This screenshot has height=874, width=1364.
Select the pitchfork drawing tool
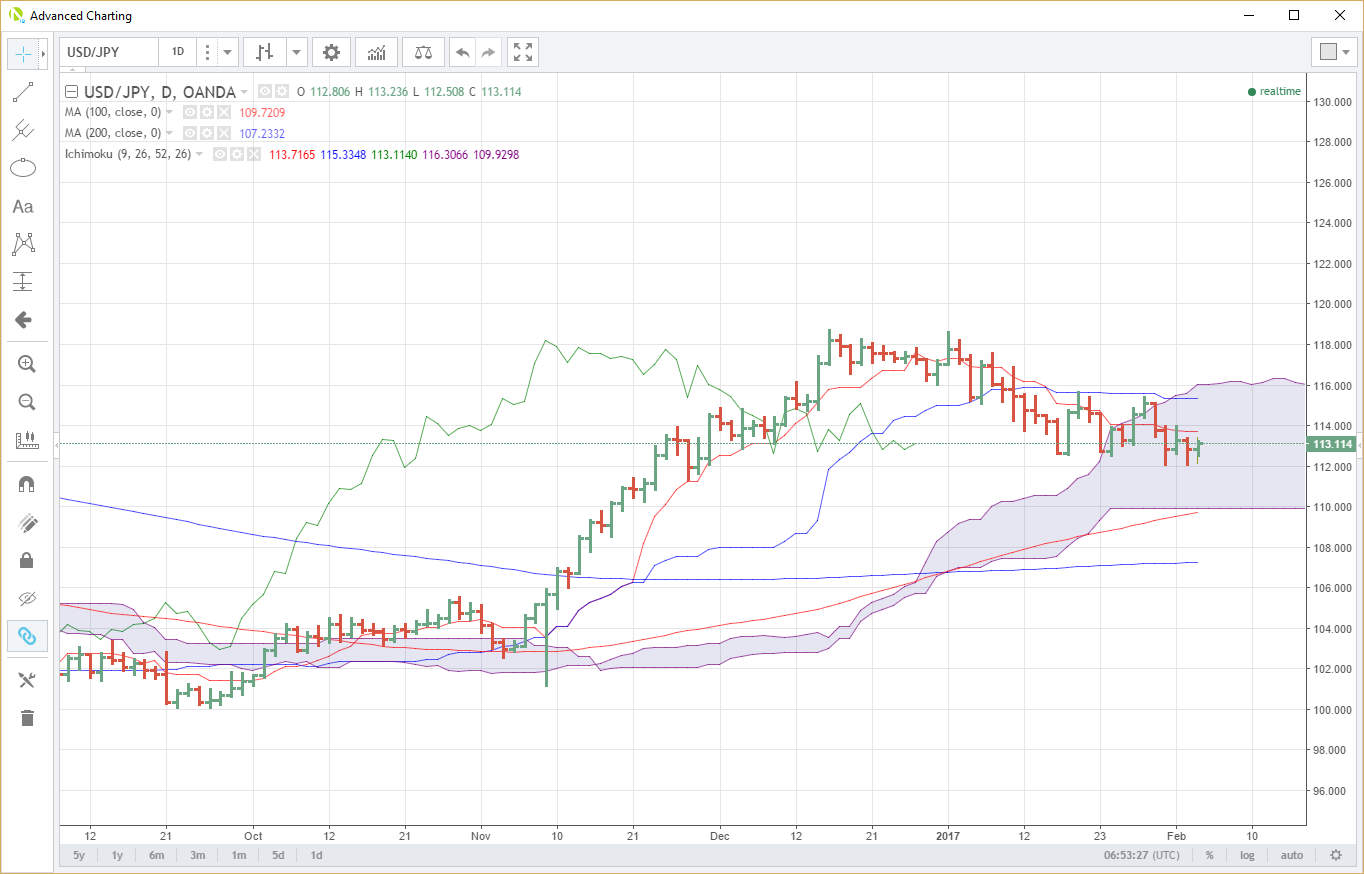point(22,130)
